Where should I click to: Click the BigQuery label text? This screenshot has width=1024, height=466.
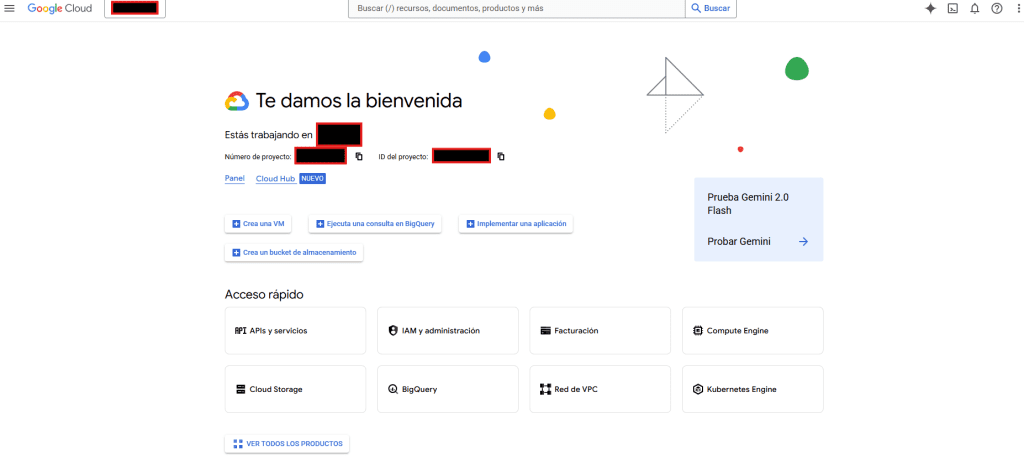419,390
